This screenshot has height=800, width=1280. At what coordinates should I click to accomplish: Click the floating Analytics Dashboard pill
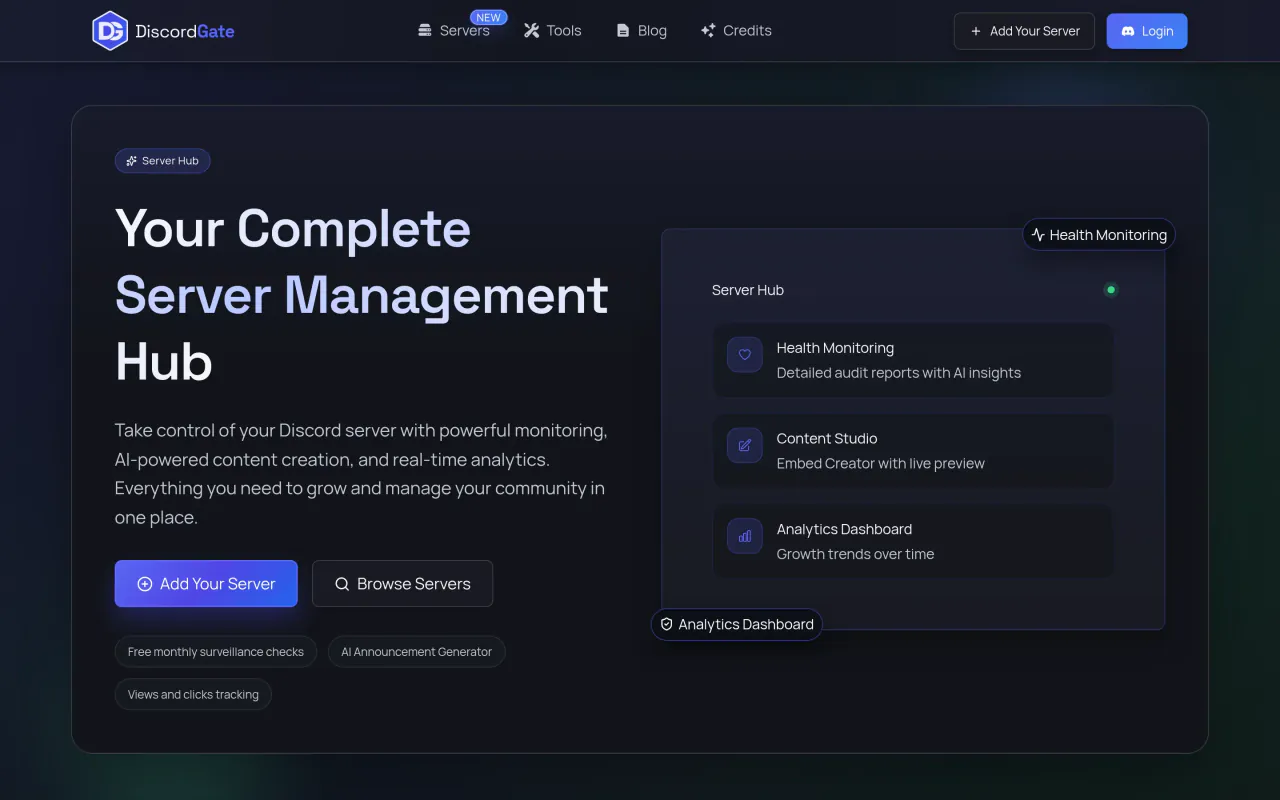737,624
